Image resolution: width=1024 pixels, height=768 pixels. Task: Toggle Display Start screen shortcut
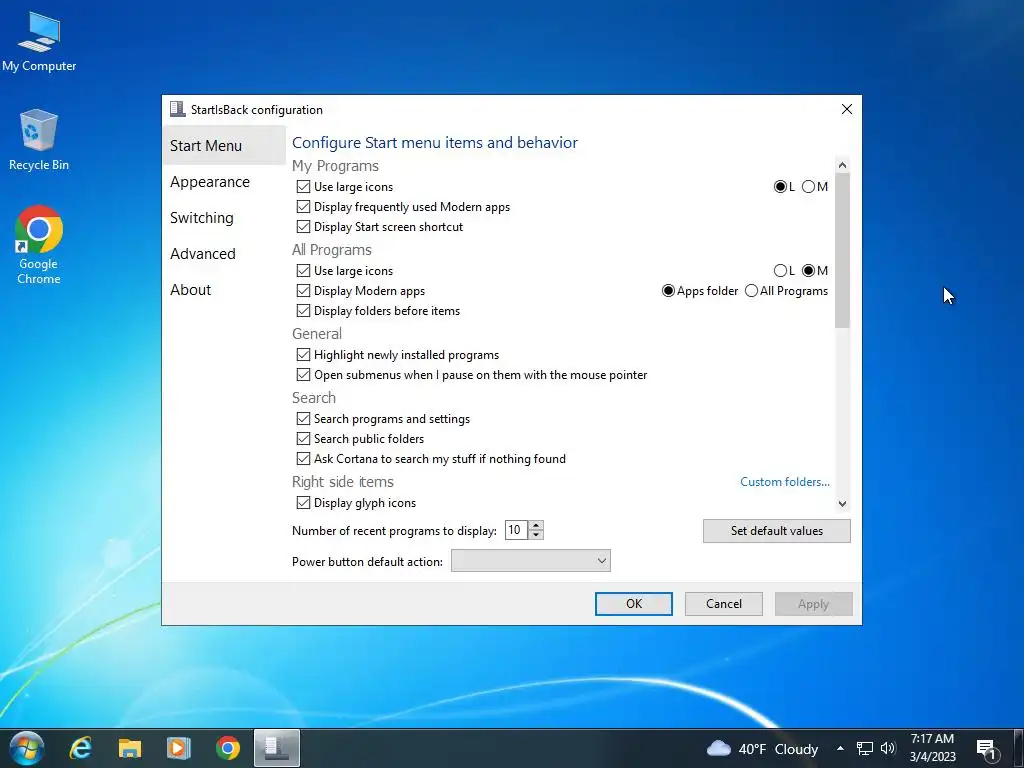pyautogui.click(x=303, y=227)
